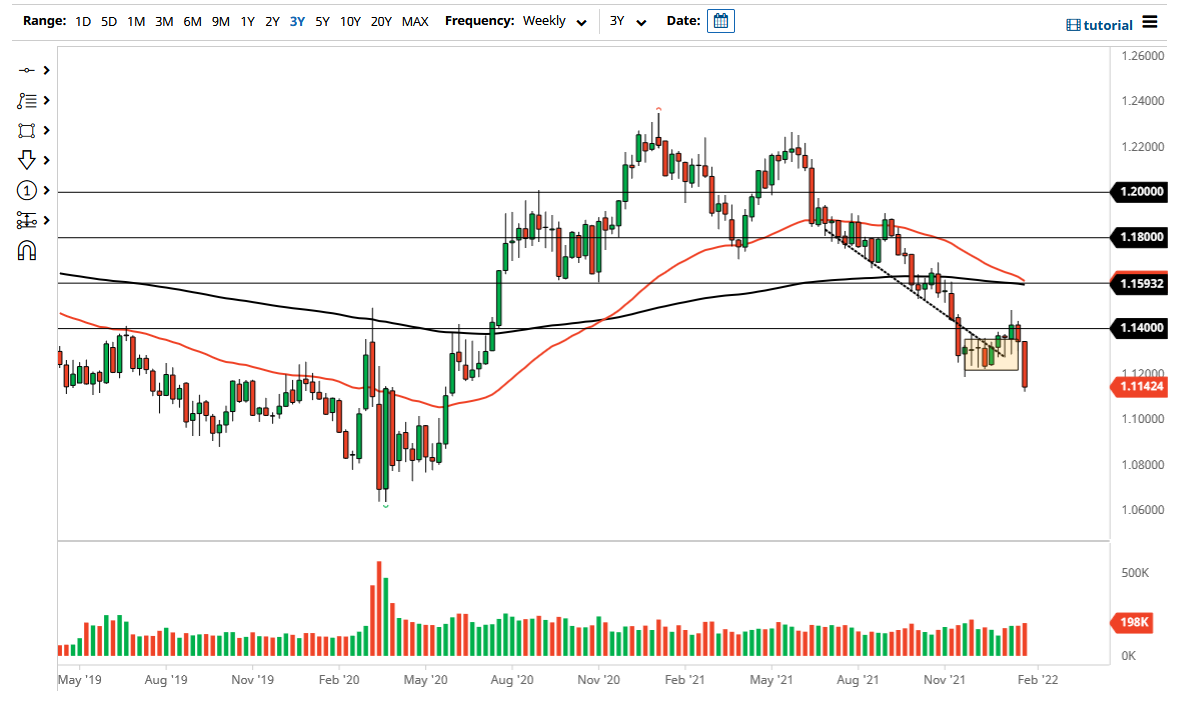Click the MAX range button
The width and height of the screenshot is (1177, 706).
[x=415, y=21]
